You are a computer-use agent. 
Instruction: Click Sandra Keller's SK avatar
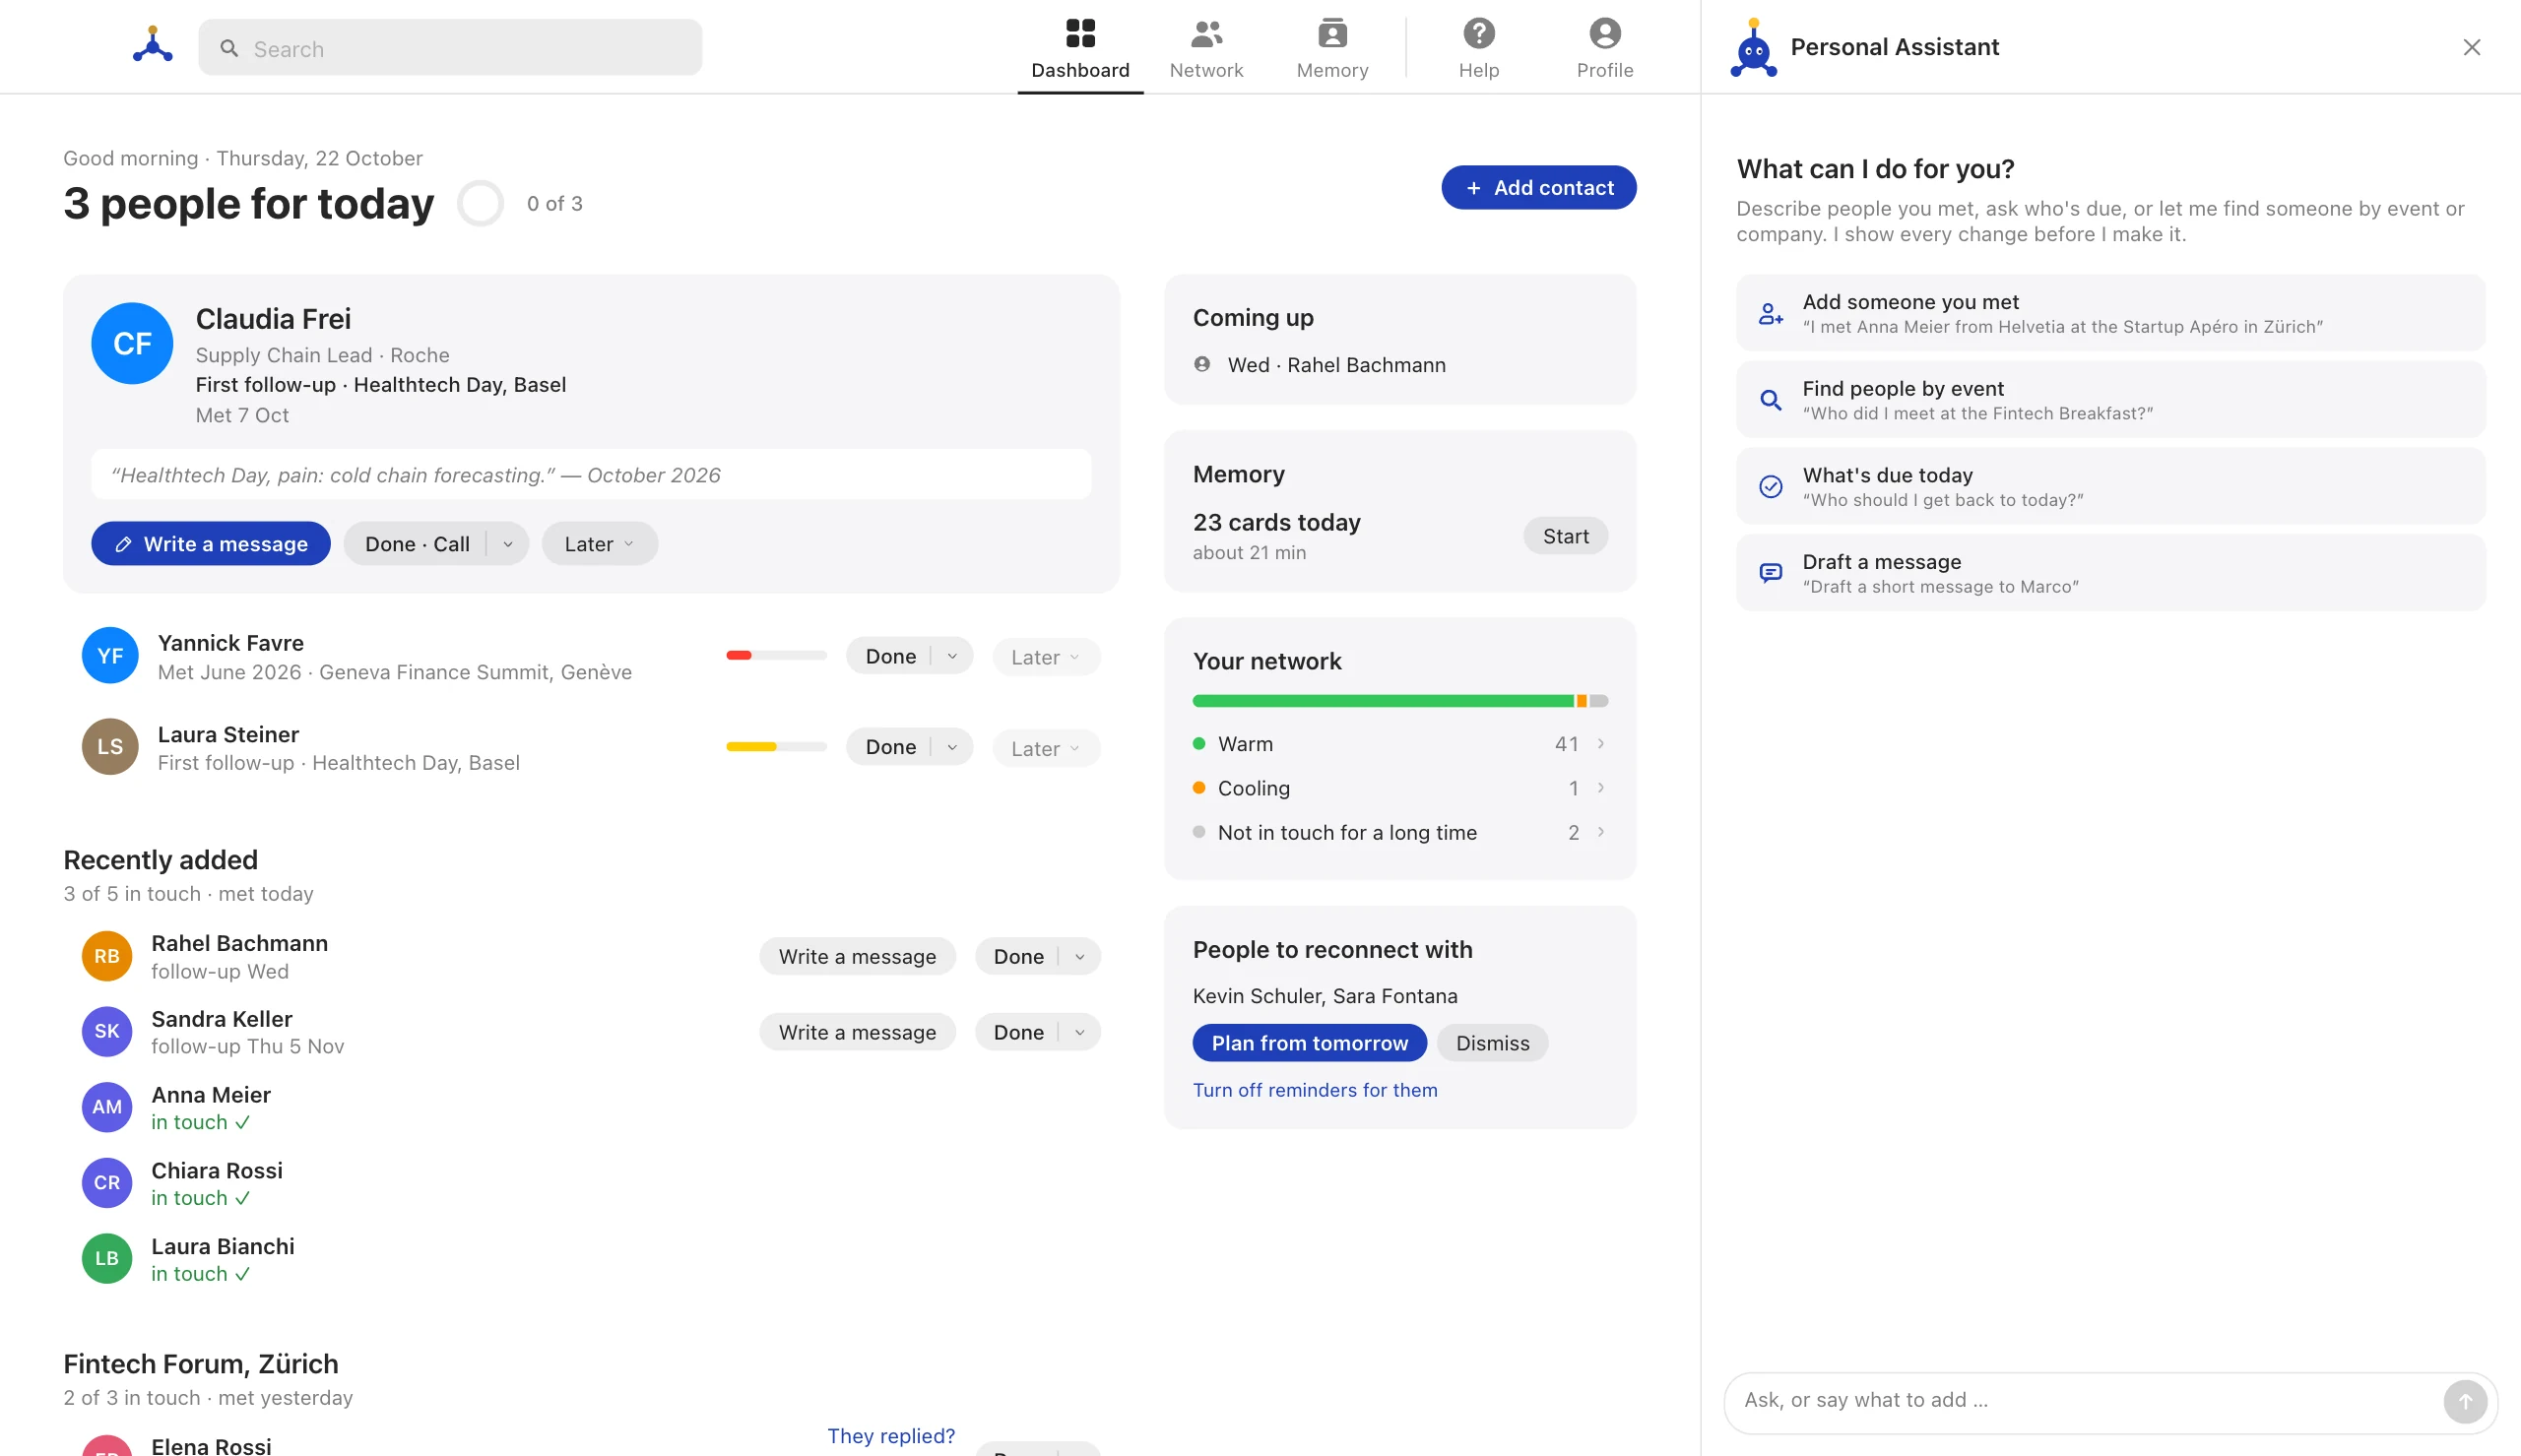[x=107, y=1031]
